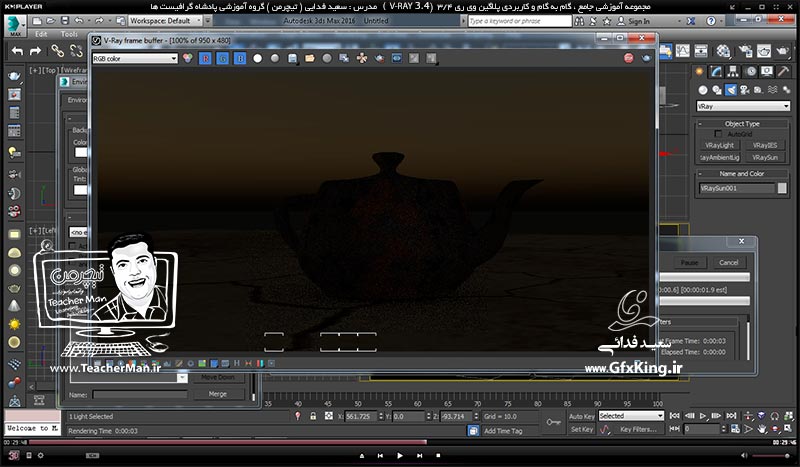The width and height of the screenshot is (800, 467).
Task: Select the Geometry category icon
Action: [x=703, y=90]
